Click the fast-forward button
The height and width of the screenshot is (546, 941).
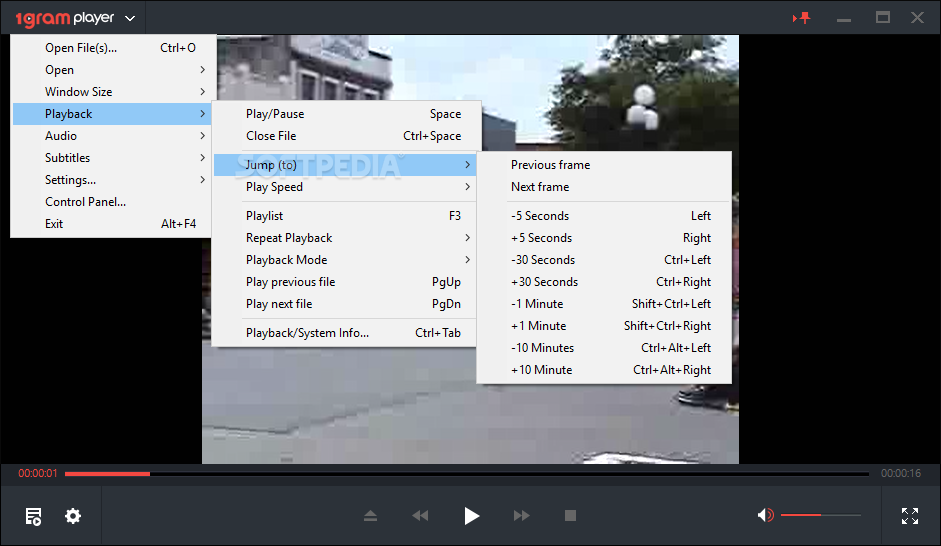[x=522, y=515]
